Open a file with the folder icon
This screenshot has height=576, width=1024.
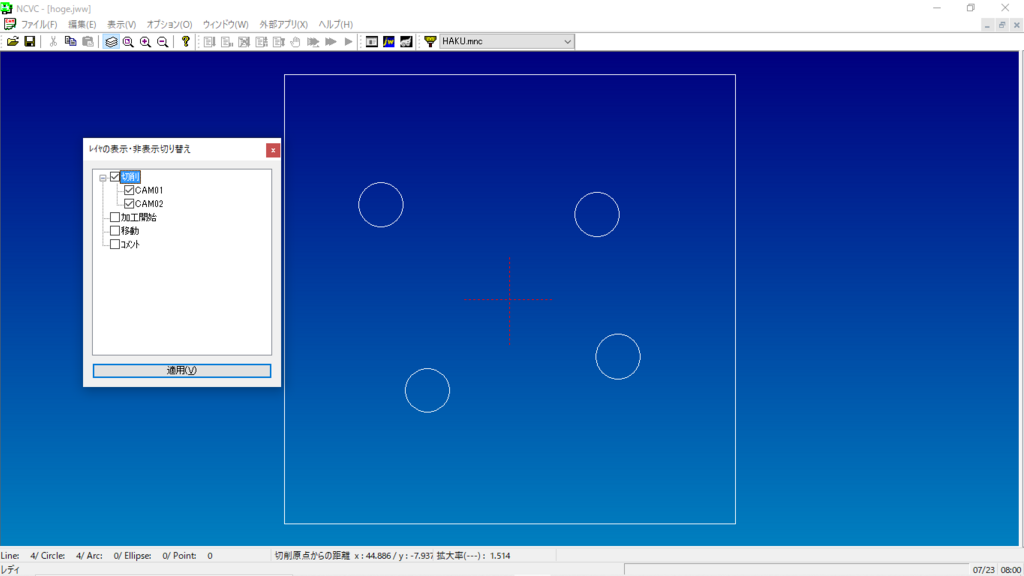[12, 41]
